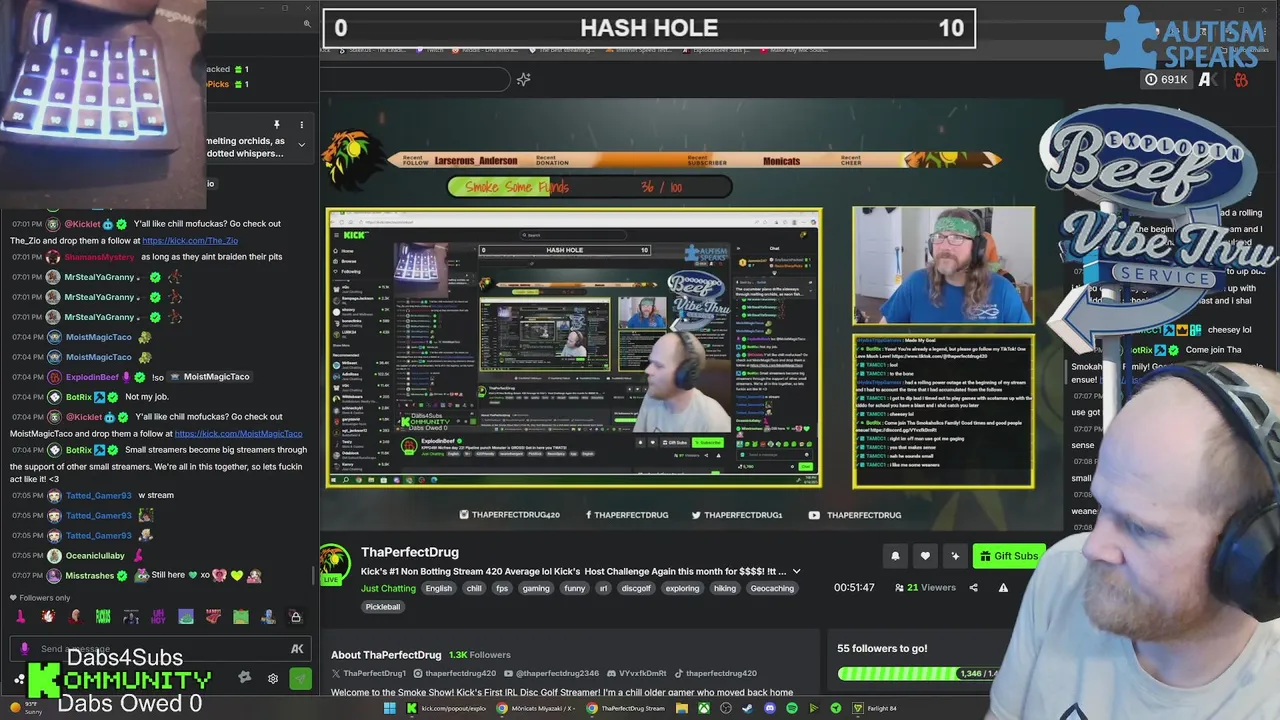Open chat settings gear icon
Screen dimensions: 1280x720
[x=272, y=678]
